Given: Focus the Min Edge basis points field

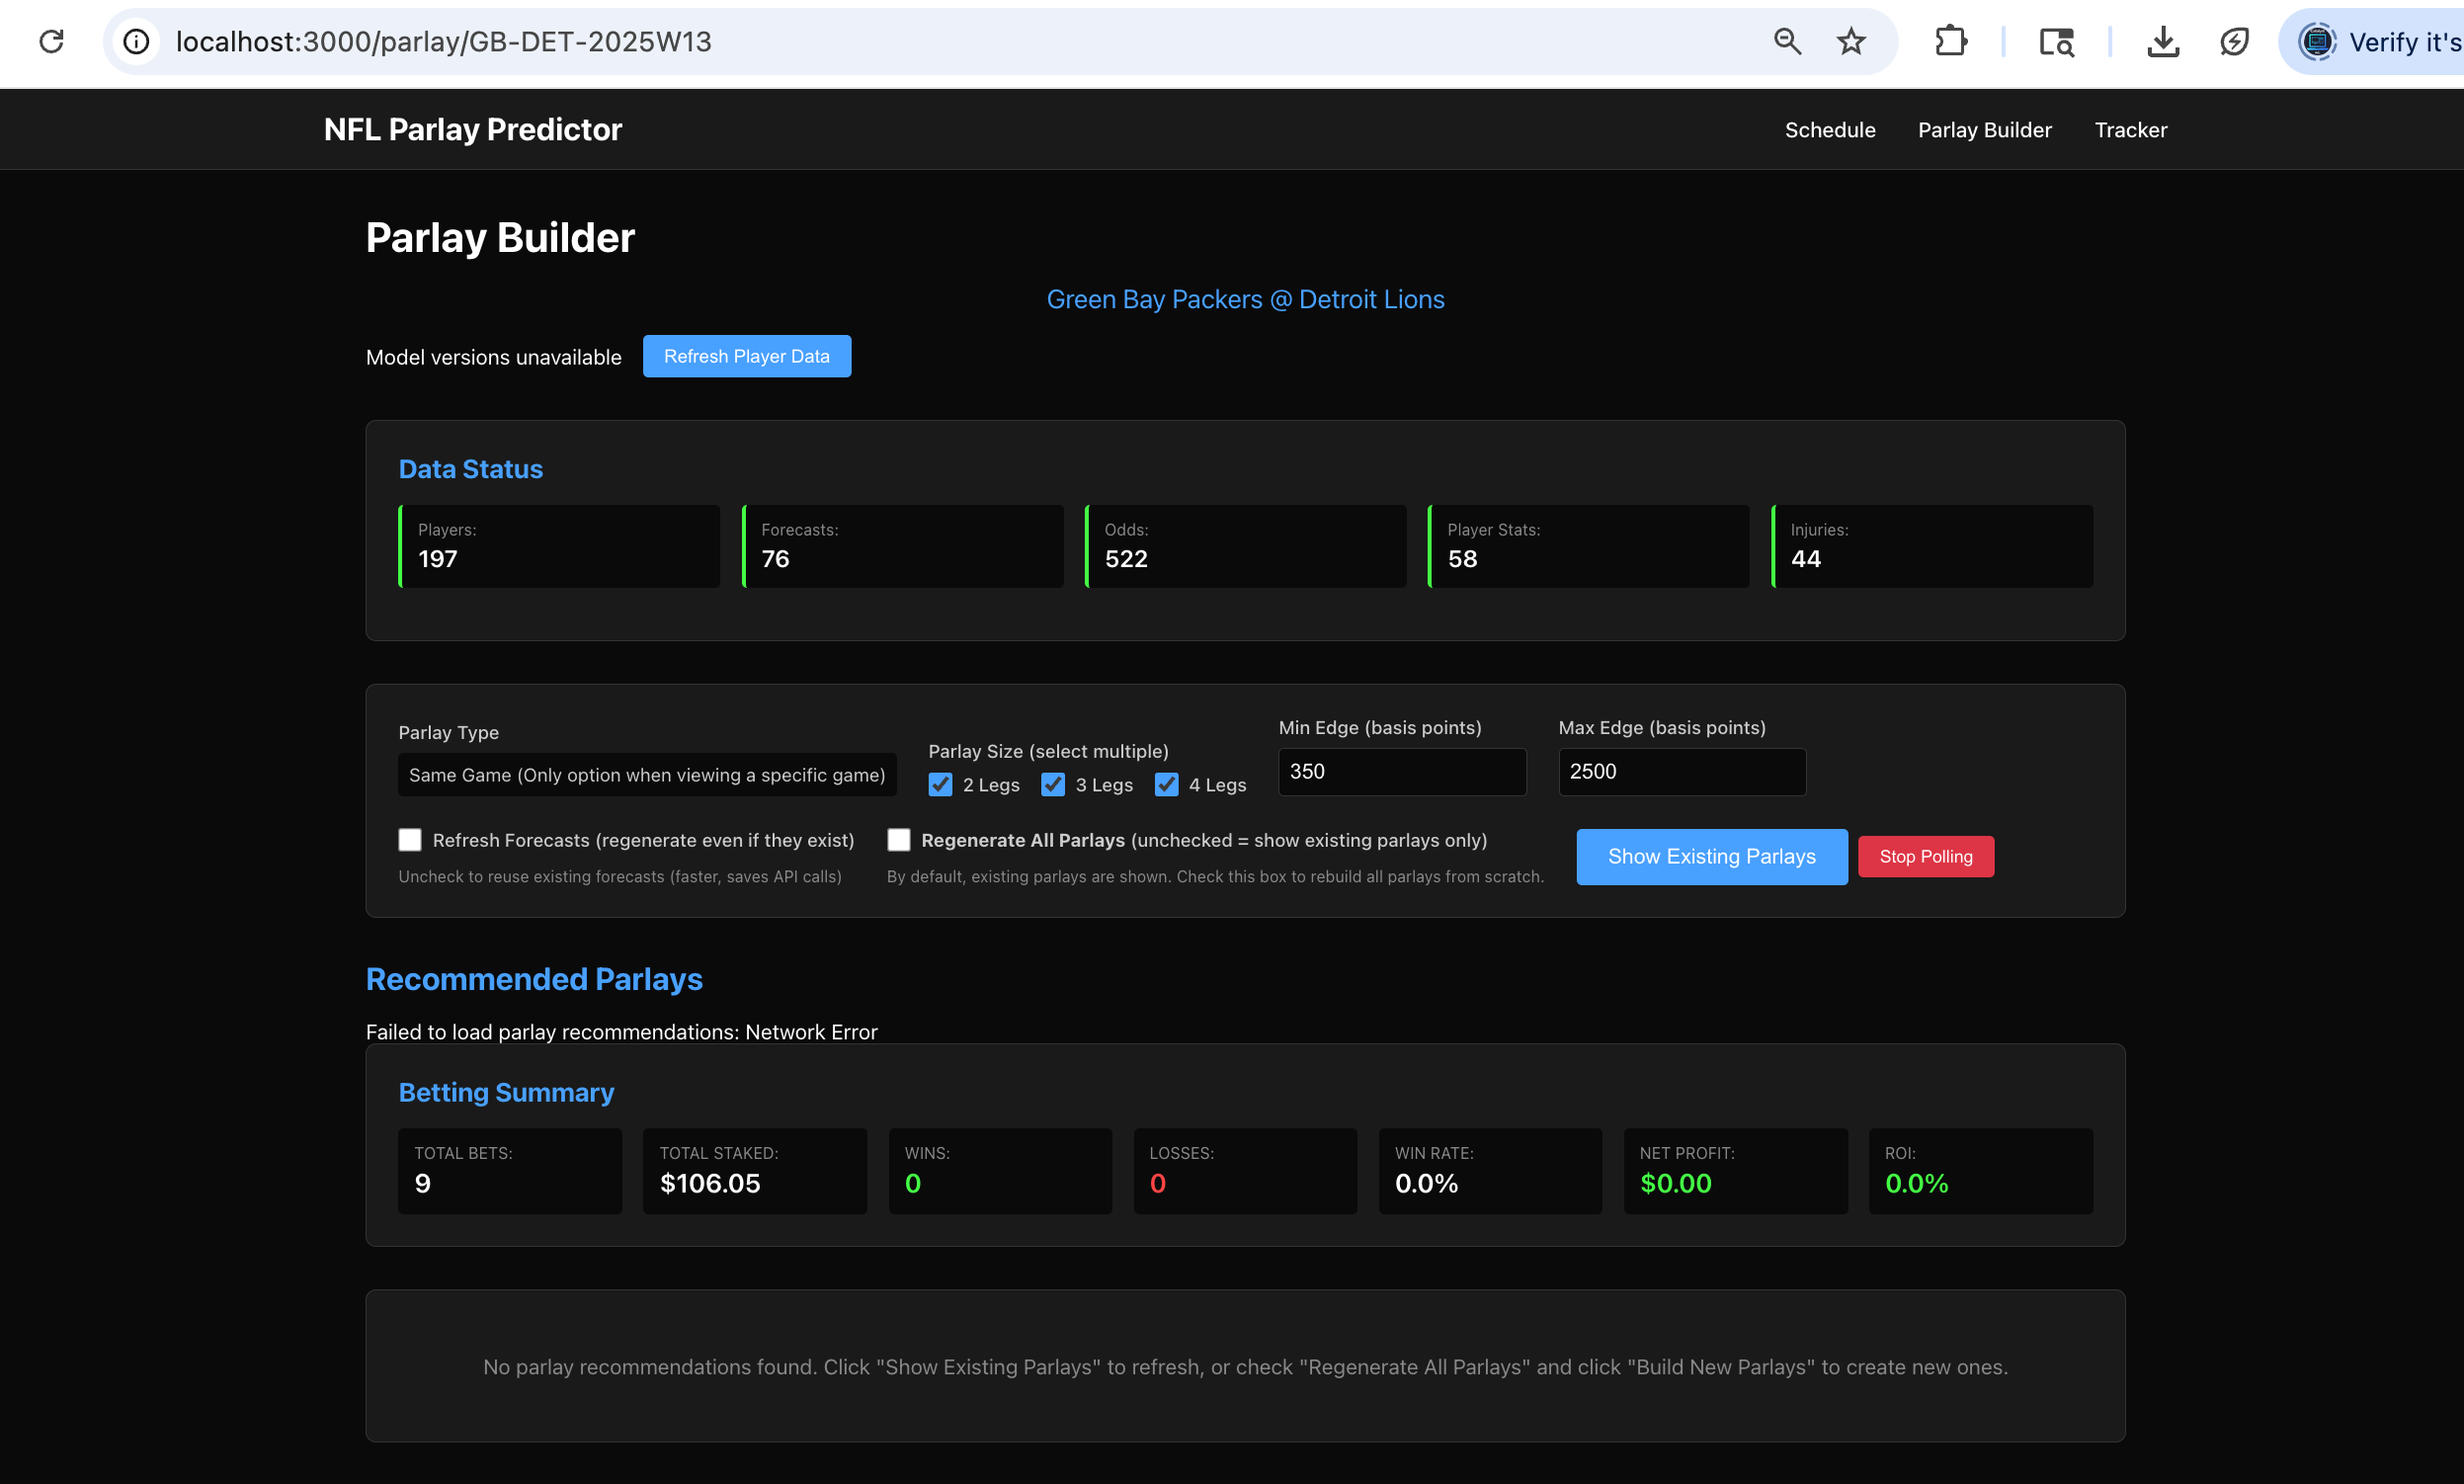Looking at the screenshot, I should pyautogui.click(x=1401, y=772).
